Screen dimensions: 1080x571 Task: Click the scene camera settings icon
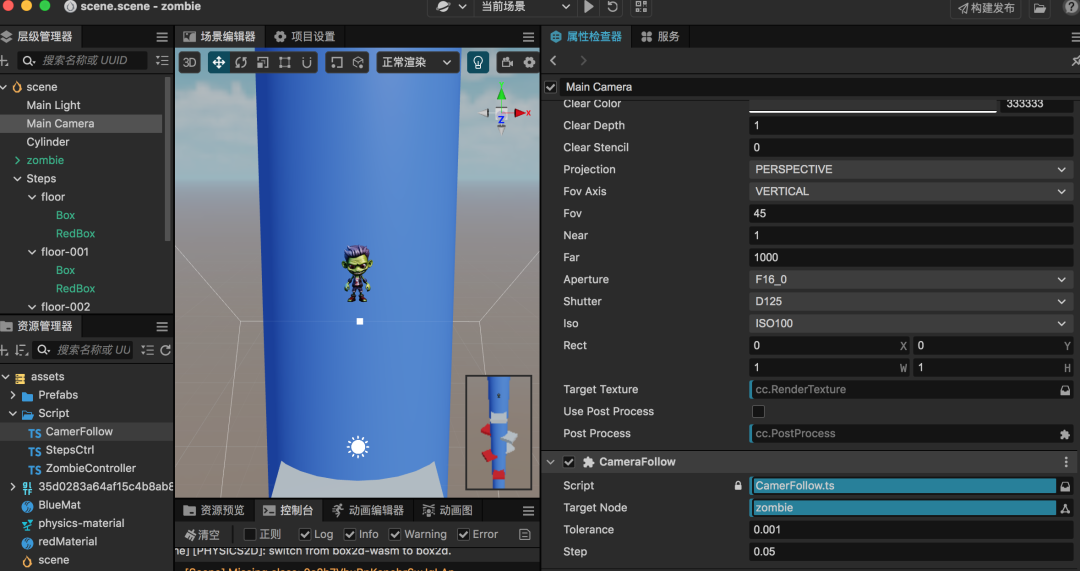pyautogui.click(x=508, y=63)
